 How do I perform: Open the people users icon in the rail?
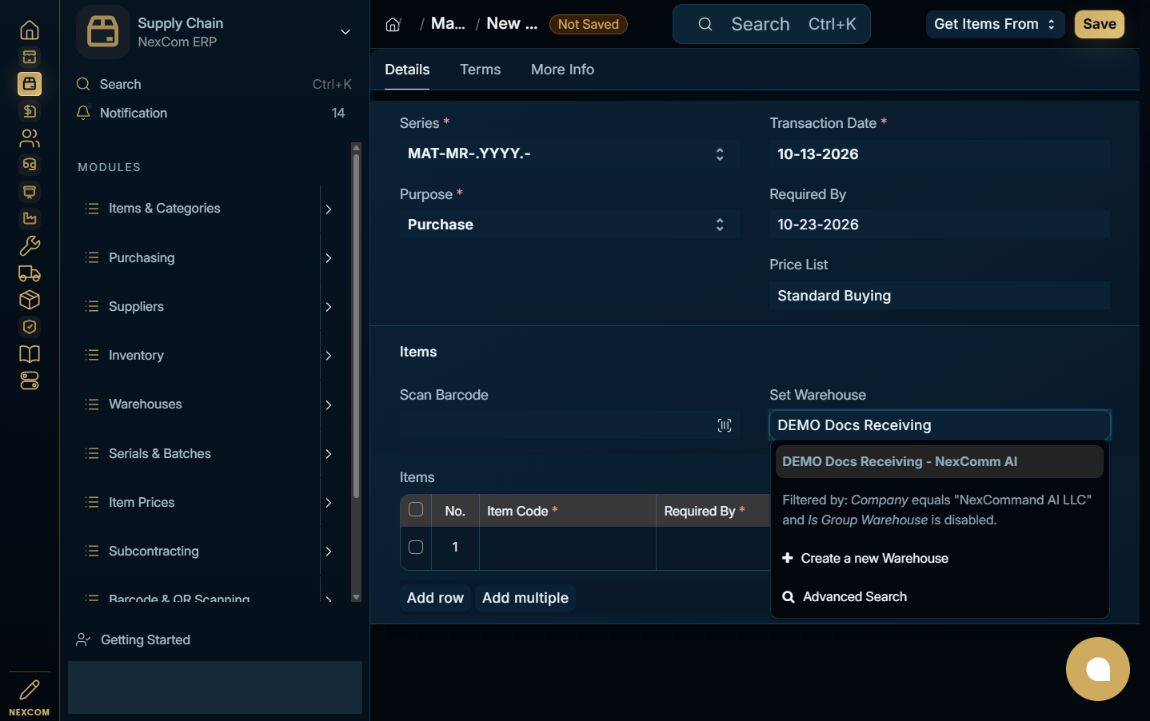29,138
